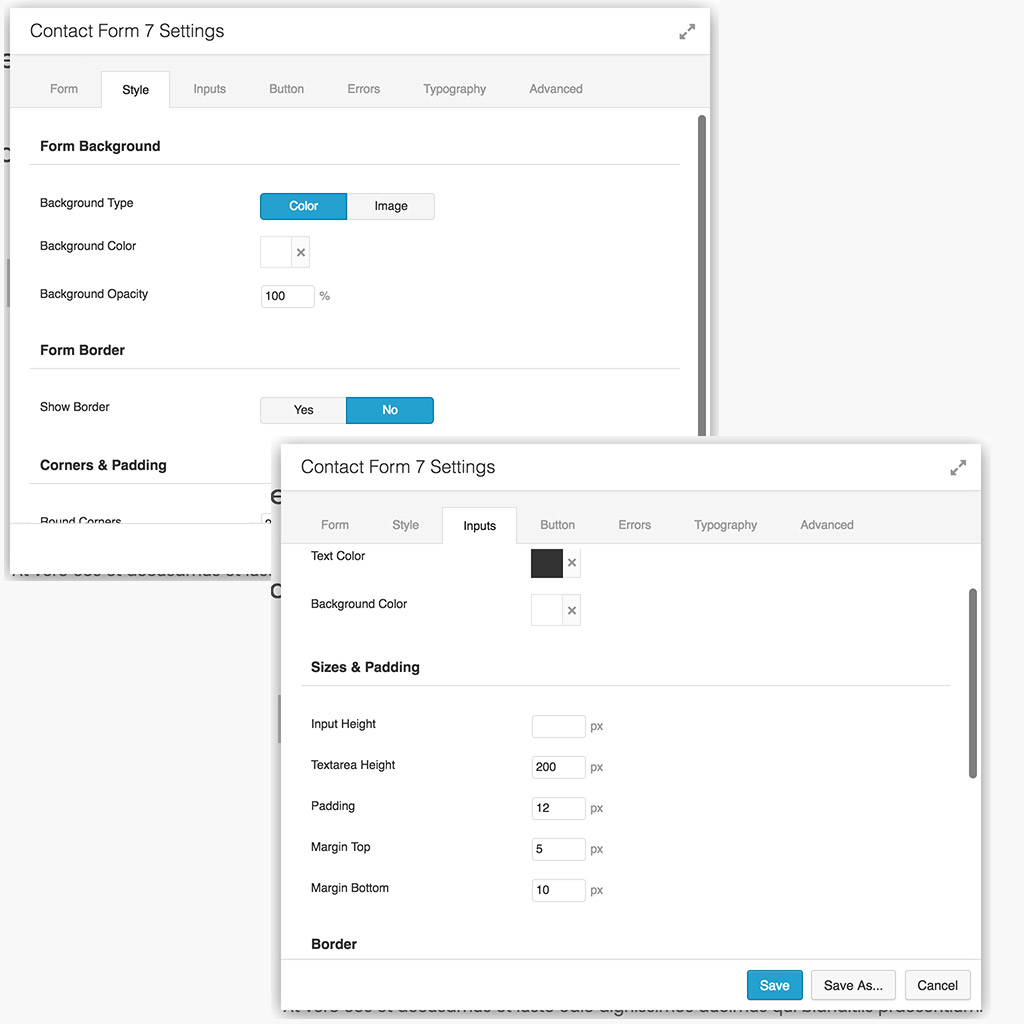
Task: Clear the Text Color in Inputs window
Action: click(571, 563)
